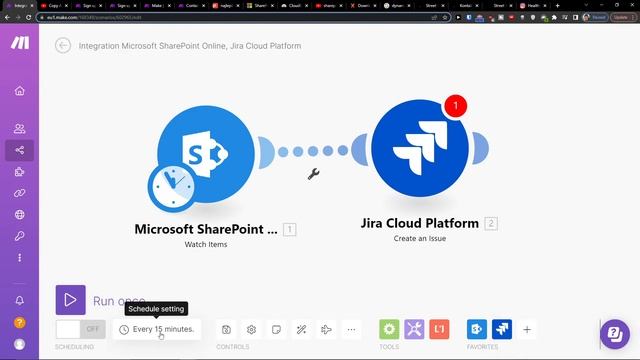
Task: Click the browser Back arrow
Action: tap(7, 17)
